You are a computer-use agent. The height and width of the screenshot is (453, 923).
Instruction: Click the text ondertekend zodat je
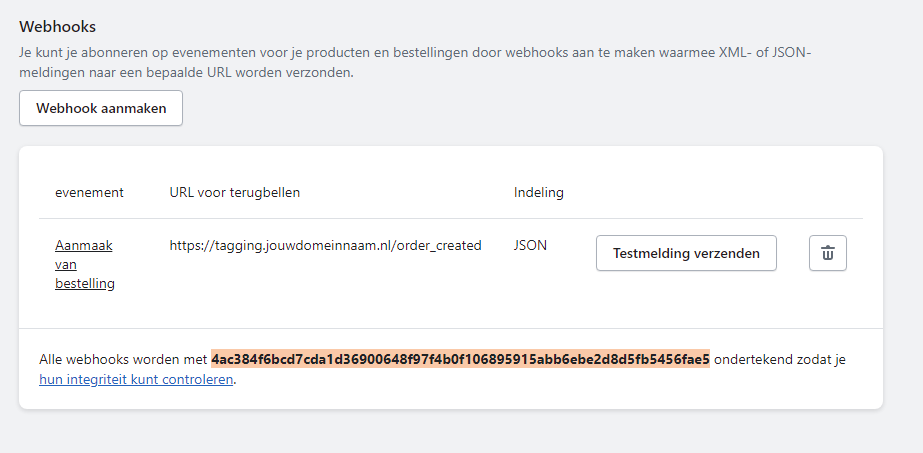pyautogui.click(x=779, y=359)
